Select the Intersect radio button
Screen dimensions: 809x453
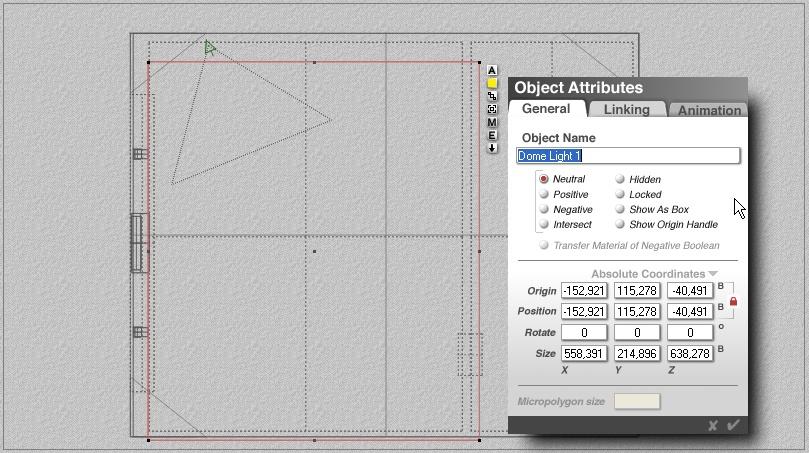(544, 224)
